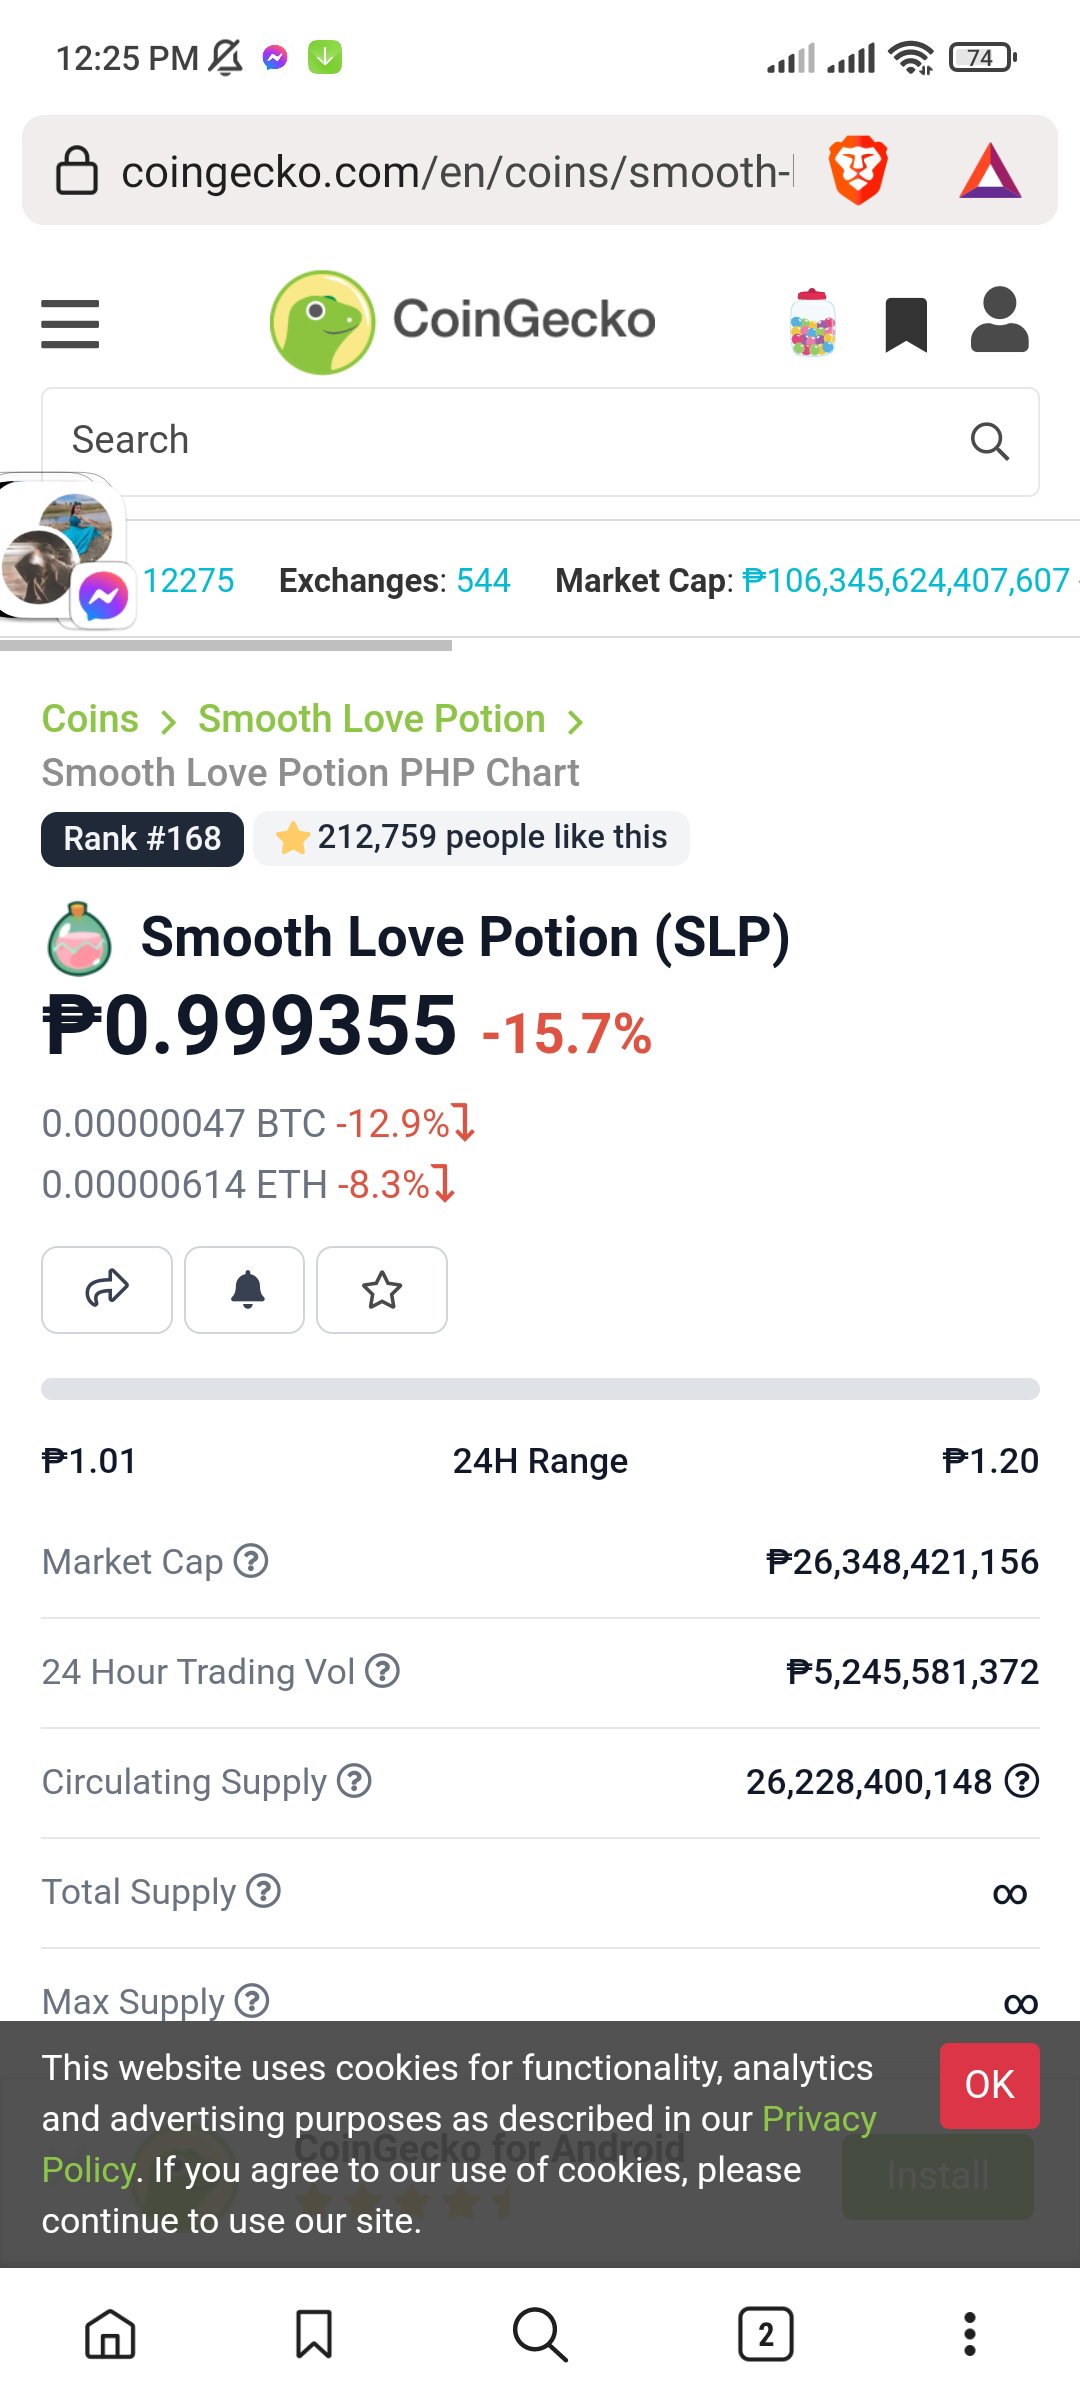1080x2400 pixels.
Task: Open the user account profile icon
Action: pos(1000,320)
